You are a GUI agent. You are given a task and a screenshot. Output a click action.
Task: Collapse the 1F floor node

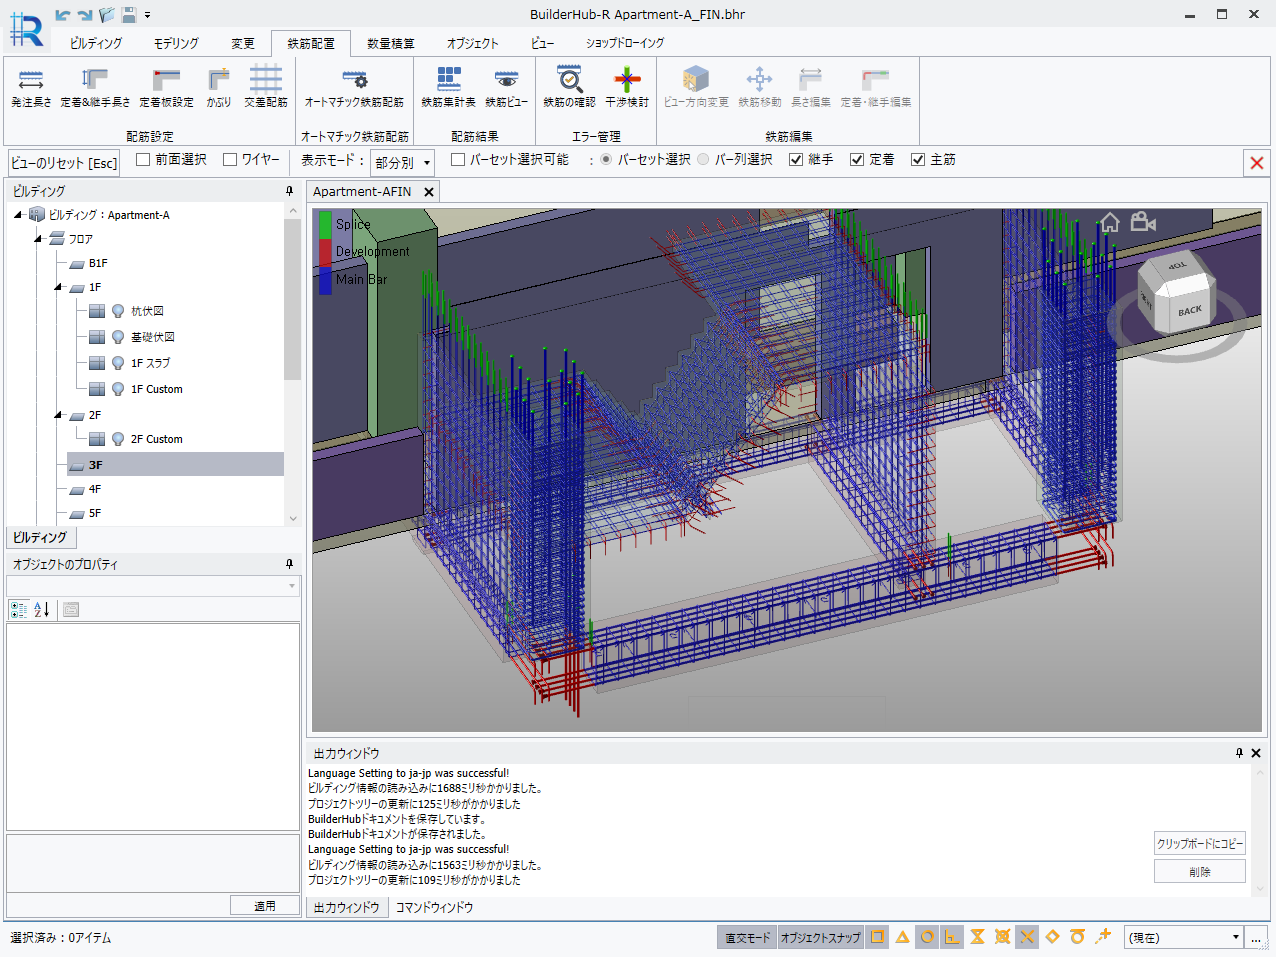click(x=58, y=287)
